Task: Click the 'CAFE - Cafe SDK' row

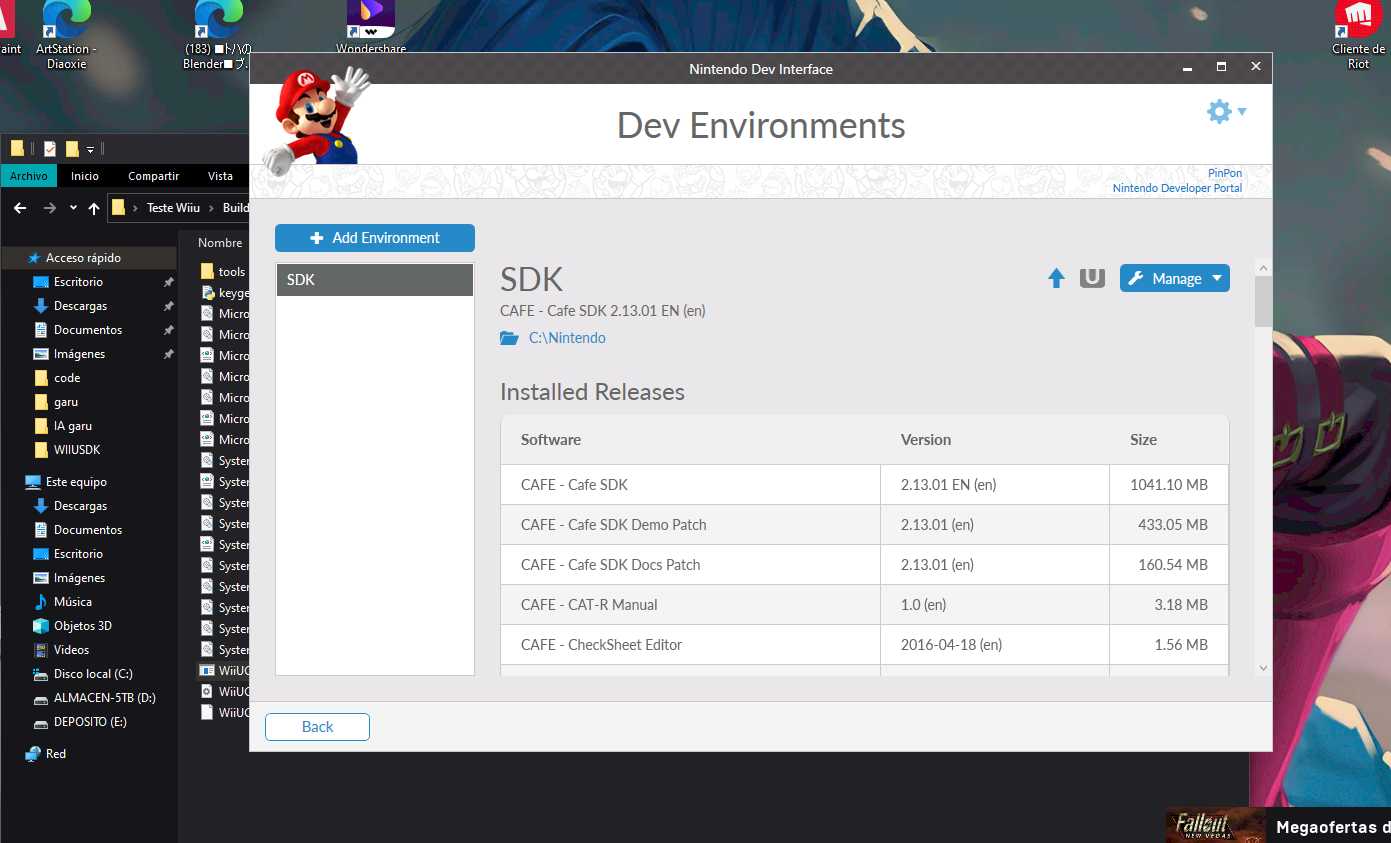Action: point(864,485)
